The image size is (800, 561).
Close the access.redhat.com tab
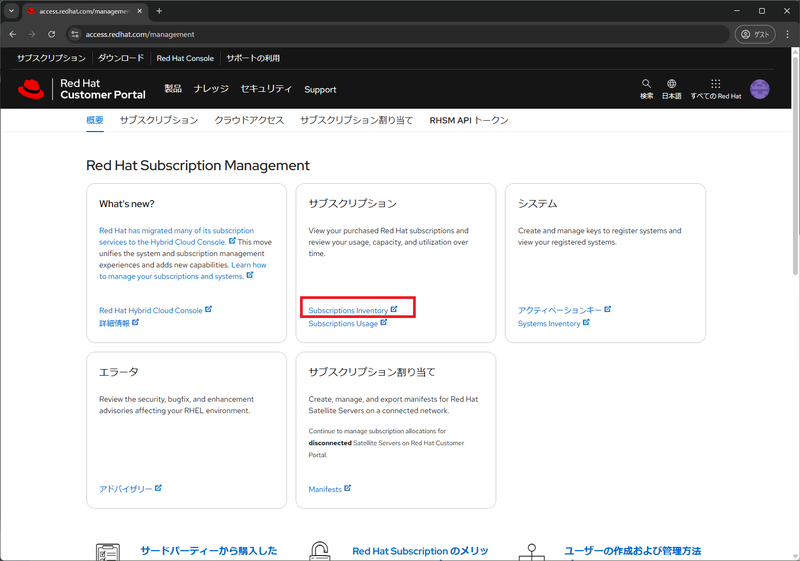(140, 11)
